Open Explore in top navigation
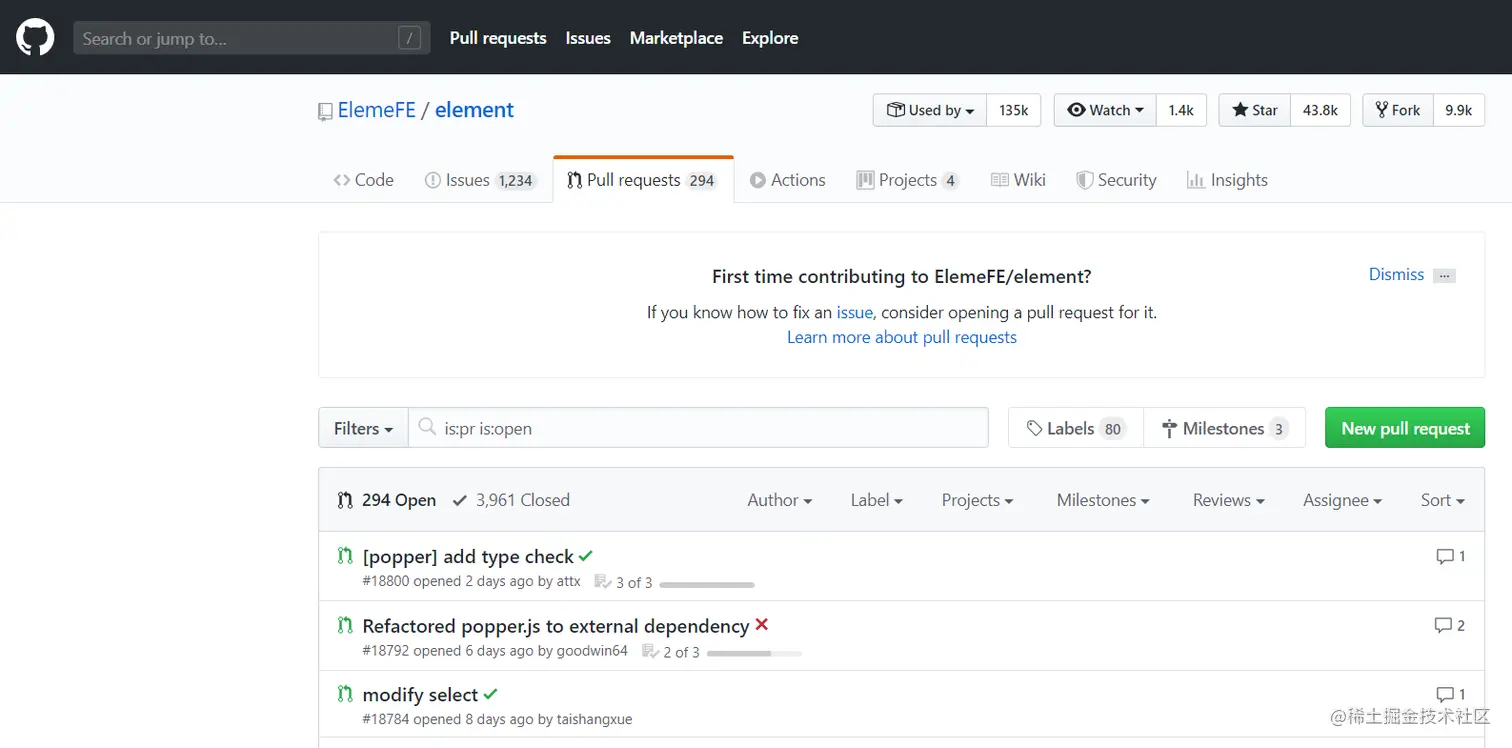Screen dimensions: 1512x748 770,38
